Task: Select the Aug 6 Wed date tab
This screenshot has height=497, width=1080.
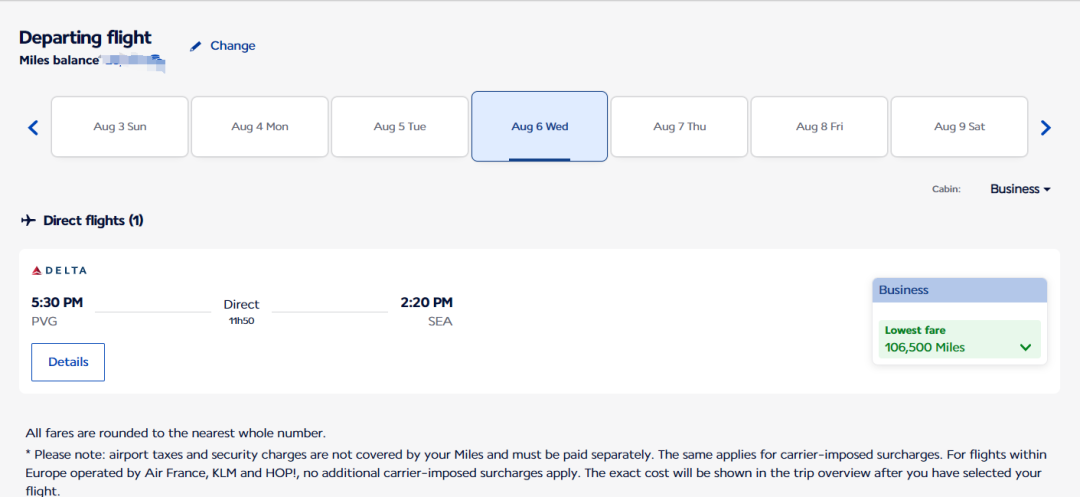Action: click(x=540, y=127)
